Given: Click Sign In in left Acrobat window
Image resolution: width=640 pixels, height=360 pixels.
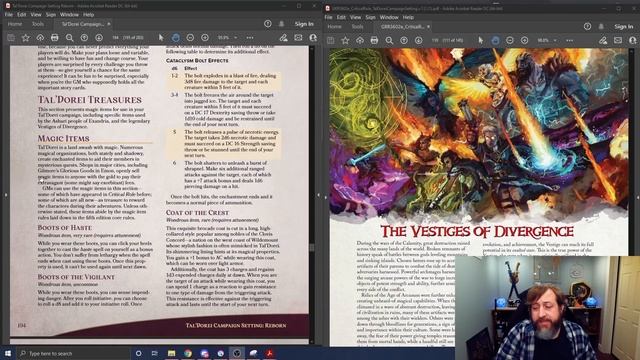Looking at the screenshot, I should coord(304,24).
